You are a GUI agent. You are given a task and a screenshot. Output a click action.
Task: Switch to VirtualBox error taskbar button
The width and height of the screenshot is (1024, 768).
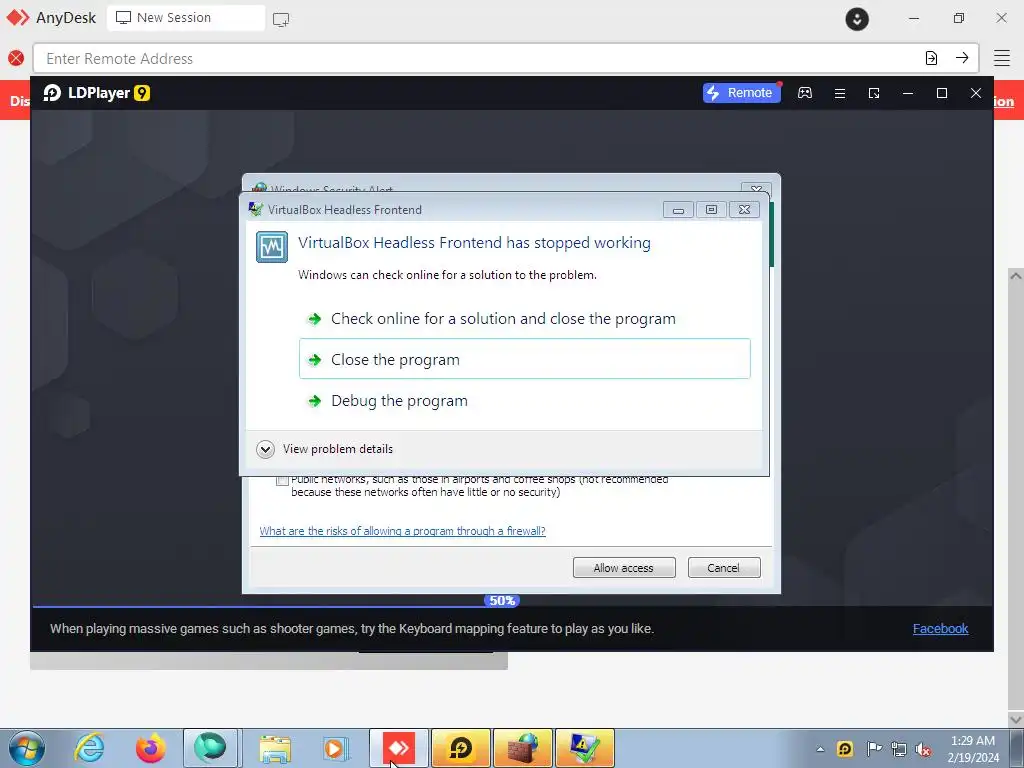[x=584, y=748]
